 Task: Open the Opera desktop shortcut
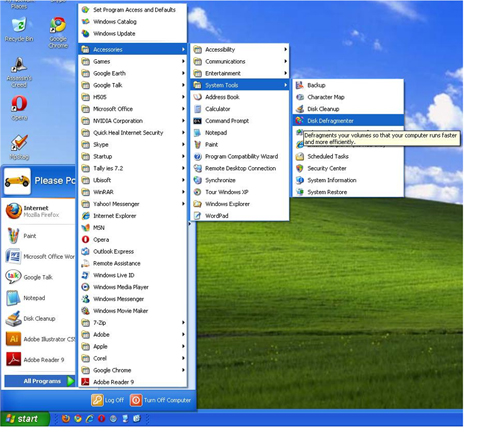pos(19,108)
